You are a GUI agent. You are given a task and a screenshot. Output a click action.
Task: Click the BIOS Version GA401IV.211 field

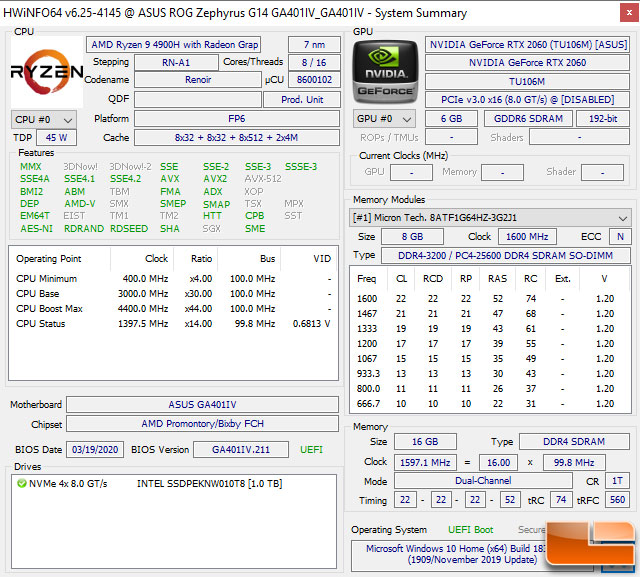(x=241, y=450)
